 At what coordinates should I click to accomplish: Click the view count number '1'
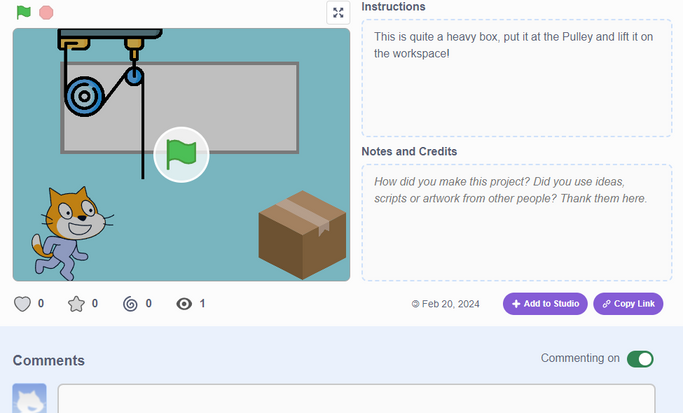point(202,304)
